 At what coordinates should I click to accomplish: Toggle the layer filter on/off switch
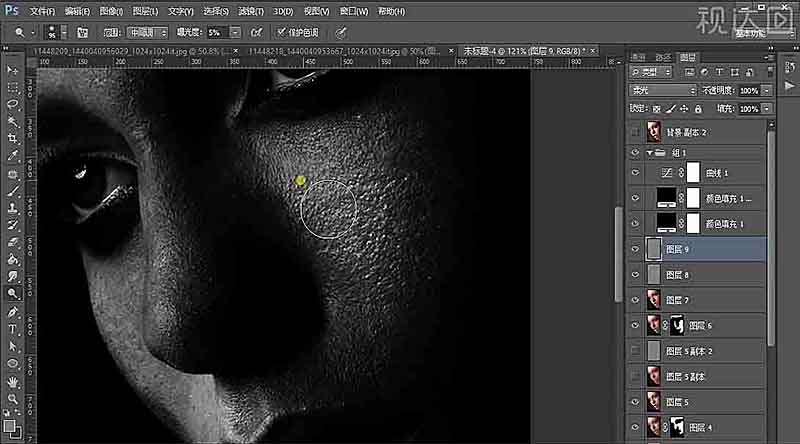770,72
